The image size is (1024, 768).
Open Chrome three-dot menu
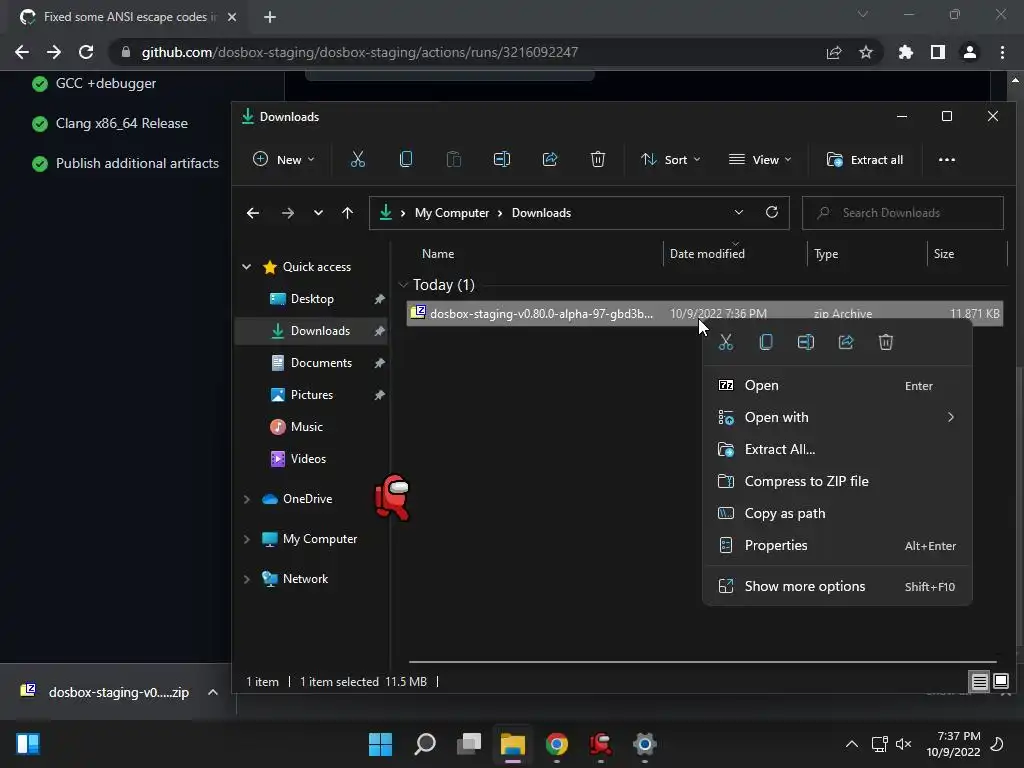[1002, 52]
